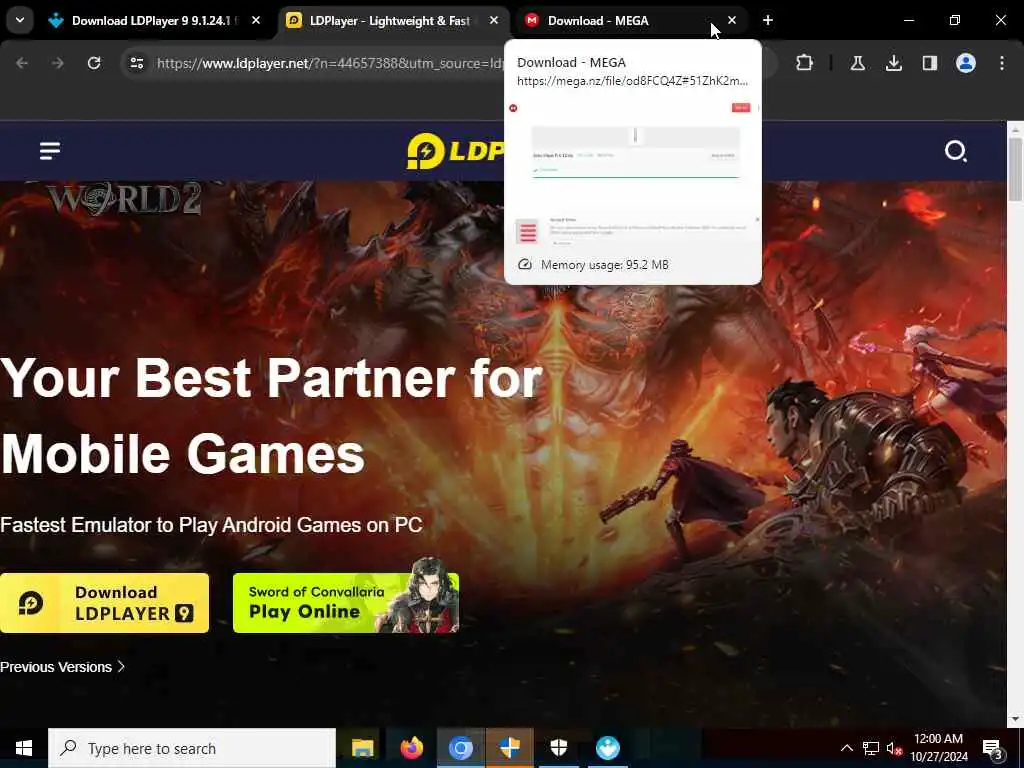Viewport: 1024px width, 768px height.
Task: Click the muted volume tray icon
Action: 894,748
